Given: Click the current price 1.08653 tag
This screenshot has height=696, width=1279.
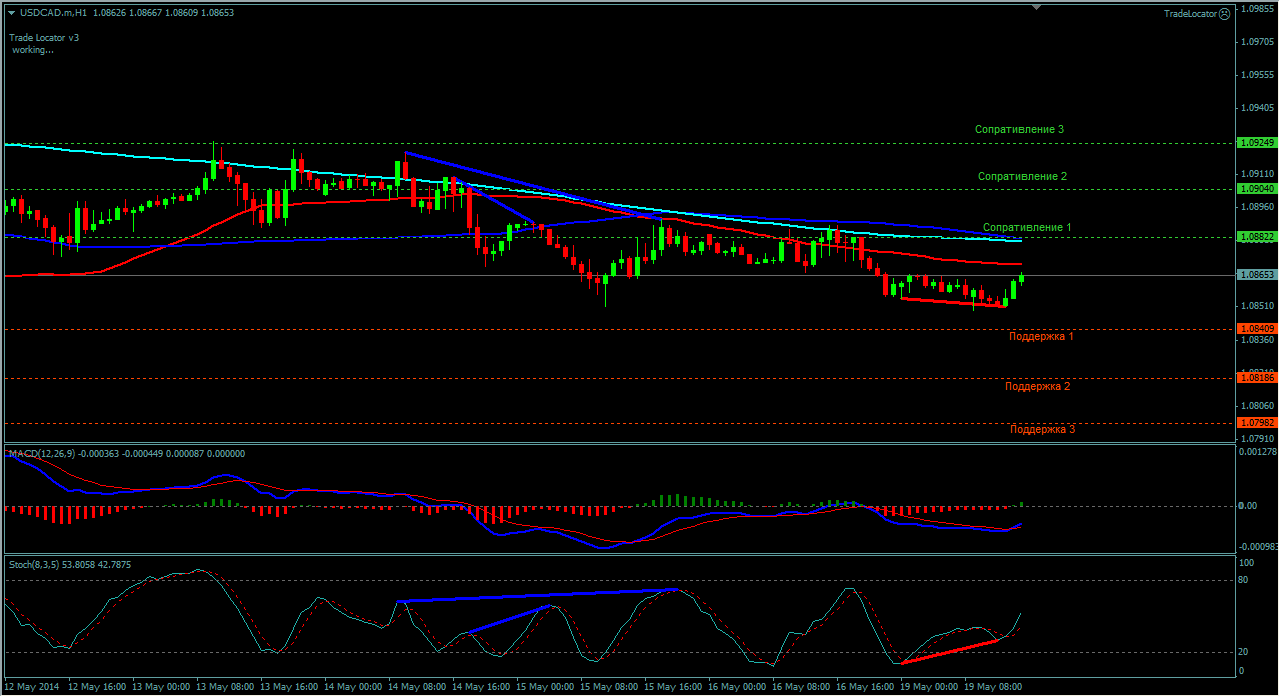Looking at the screenshot, I should click(x=1256, y=274).
